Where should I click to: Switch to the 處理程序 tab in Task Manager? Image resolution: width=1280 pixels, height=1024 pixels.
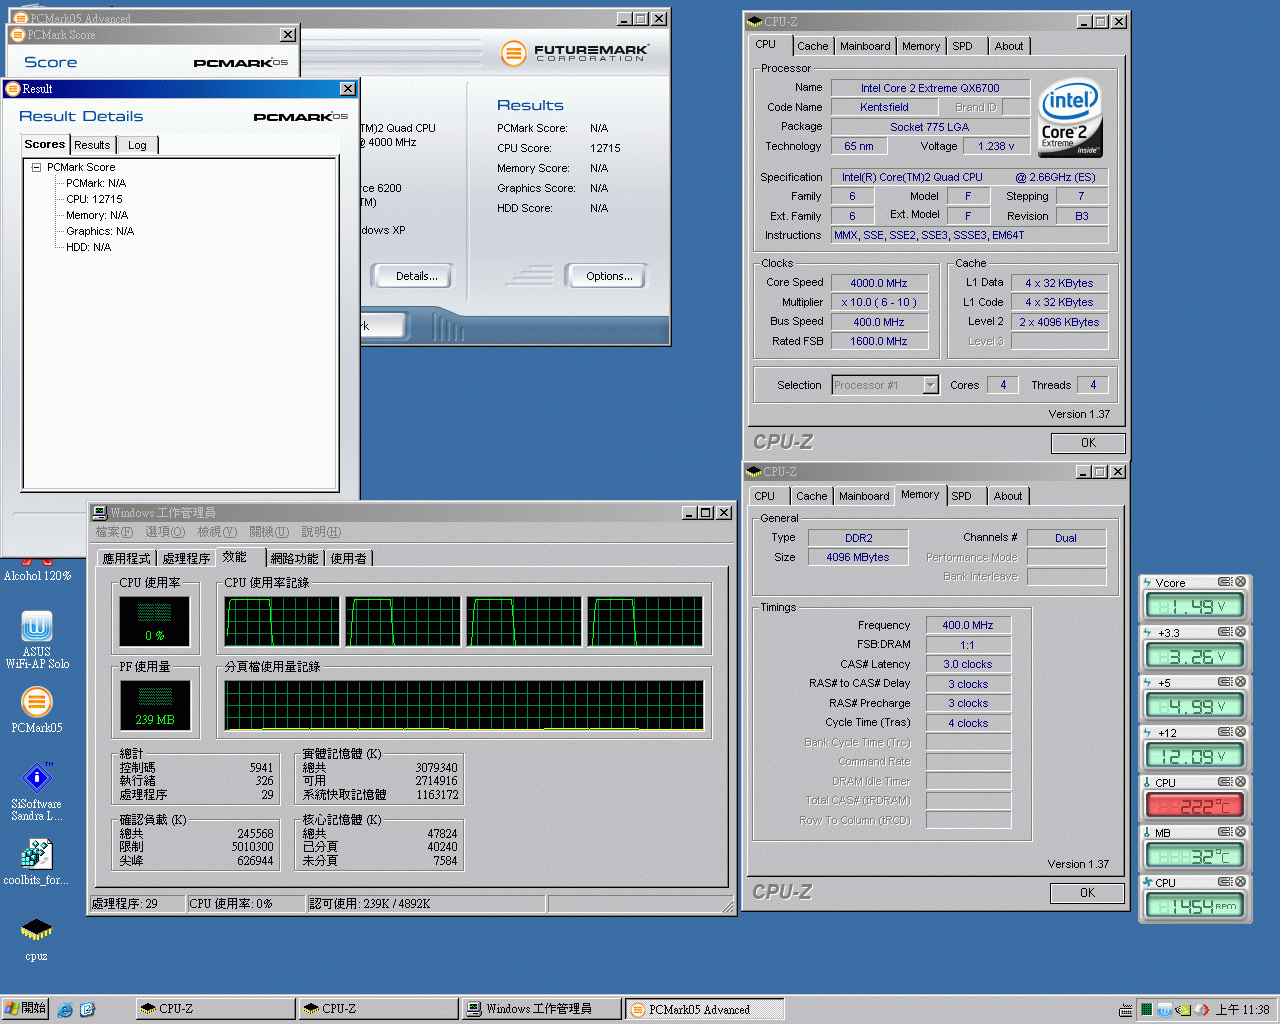pyautogui.click(x=186, y=558)
